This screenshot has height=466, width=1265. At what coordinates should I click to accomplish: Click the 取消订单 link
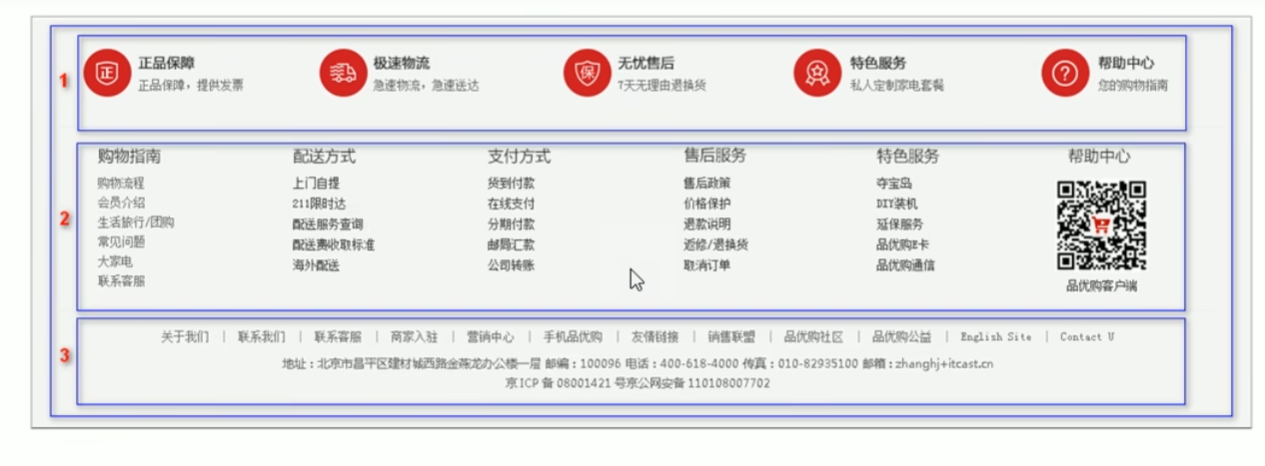tap(707, 265)
